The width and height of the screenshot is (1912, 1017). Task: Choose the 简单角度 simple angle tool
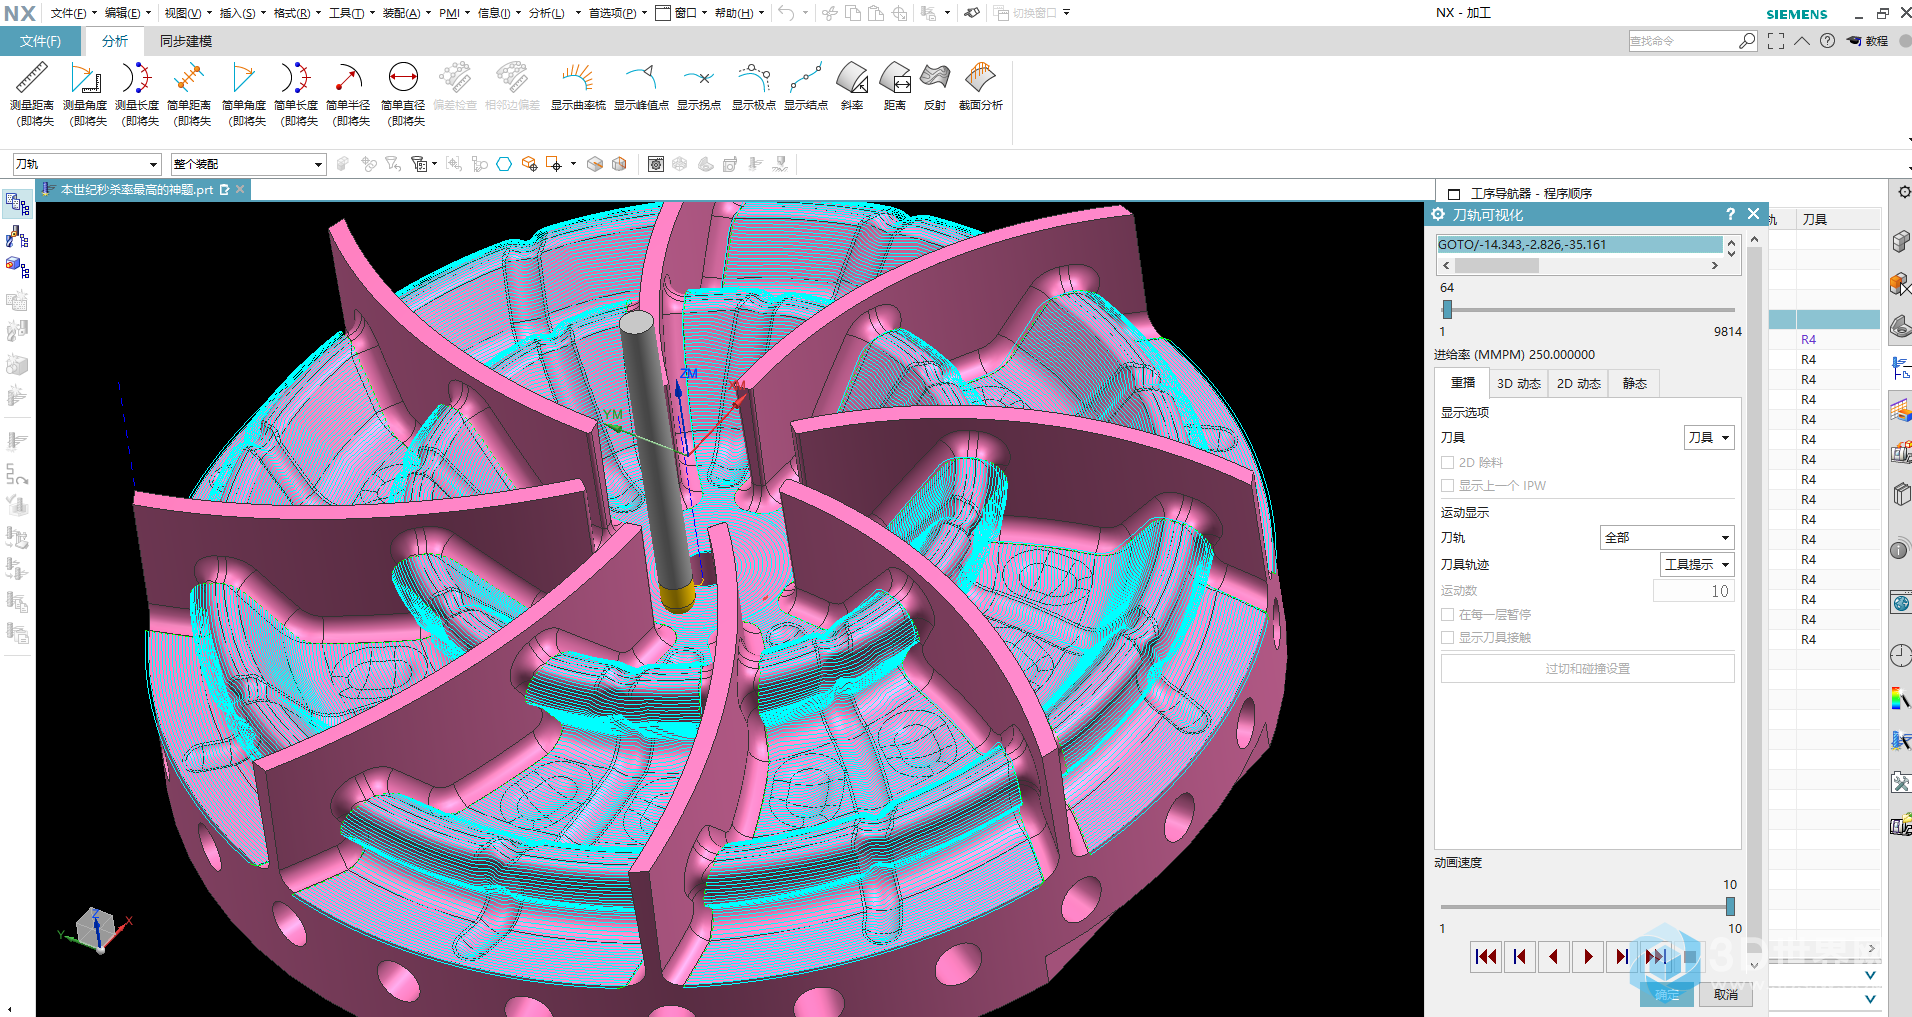pos(244,94)
